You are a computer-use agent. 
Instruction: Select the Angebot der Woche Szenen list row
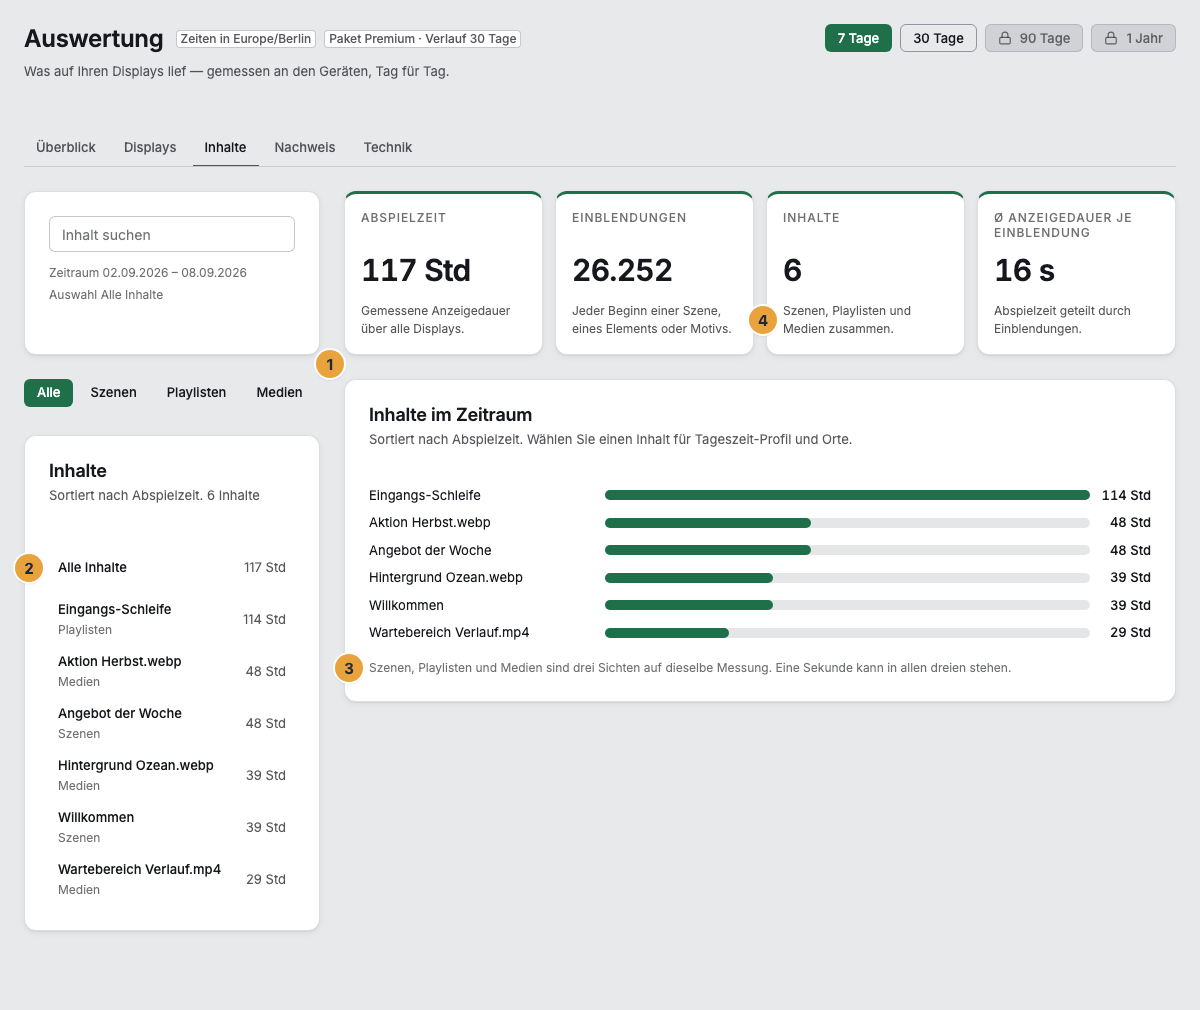(x=172, y=723)
